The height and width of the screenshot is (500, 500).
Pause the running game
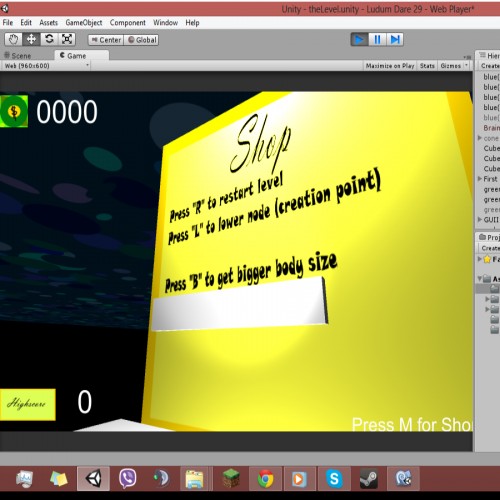[377, 40]
